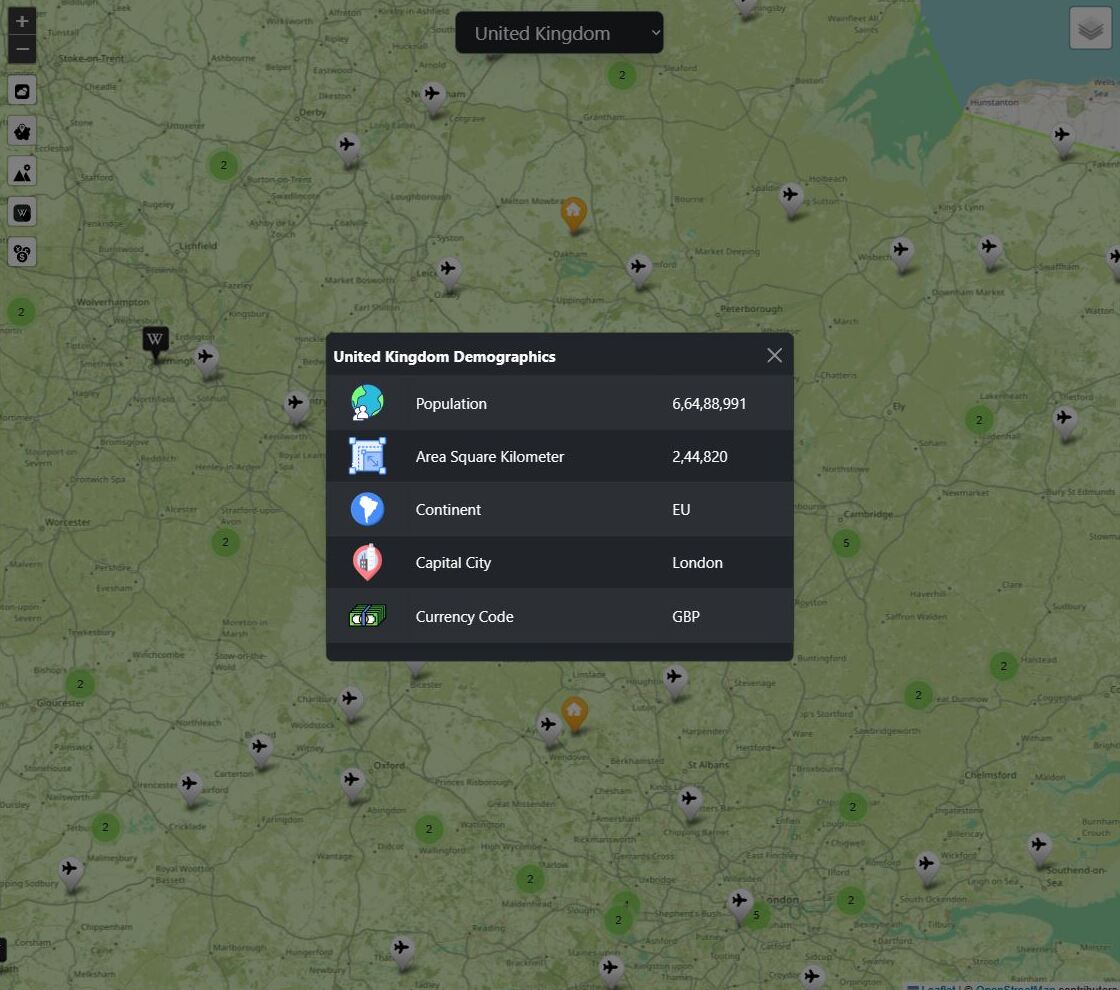
Task: Close the United Kingdom Demographics popup
Action: tap(774, 356)
